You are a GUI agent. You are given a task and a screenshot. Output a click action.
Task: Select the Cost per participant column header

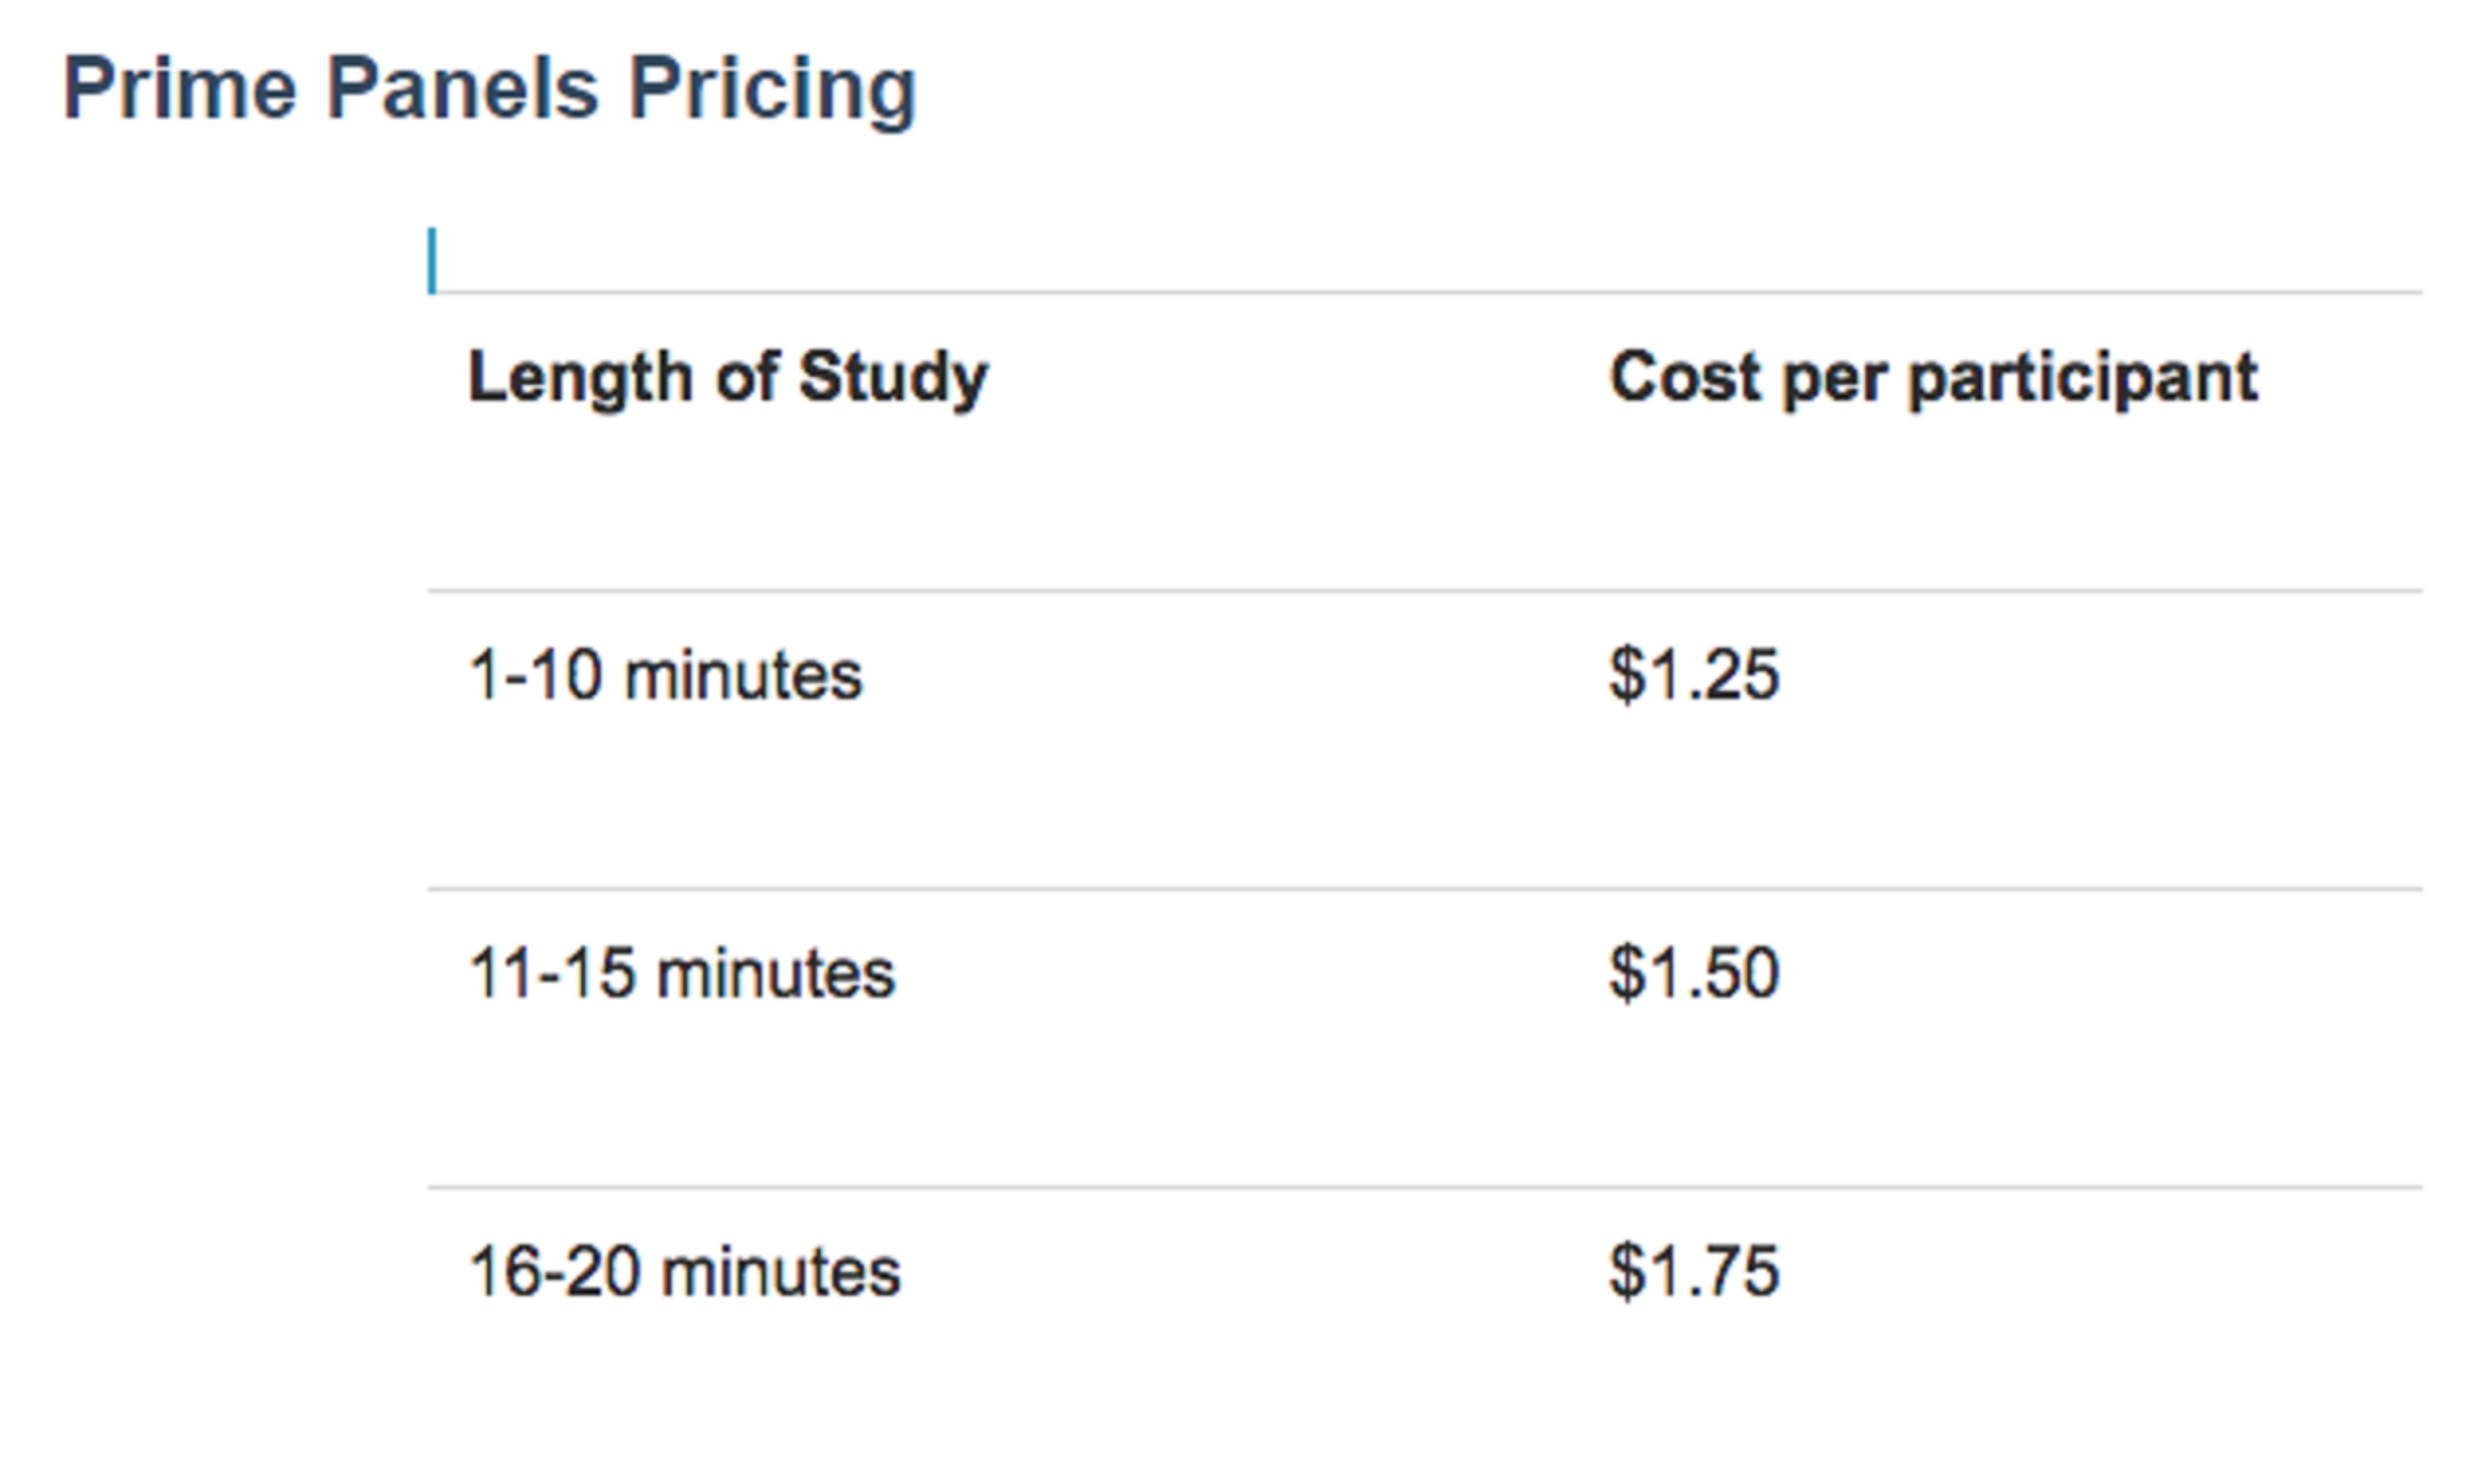[1933, 378]
